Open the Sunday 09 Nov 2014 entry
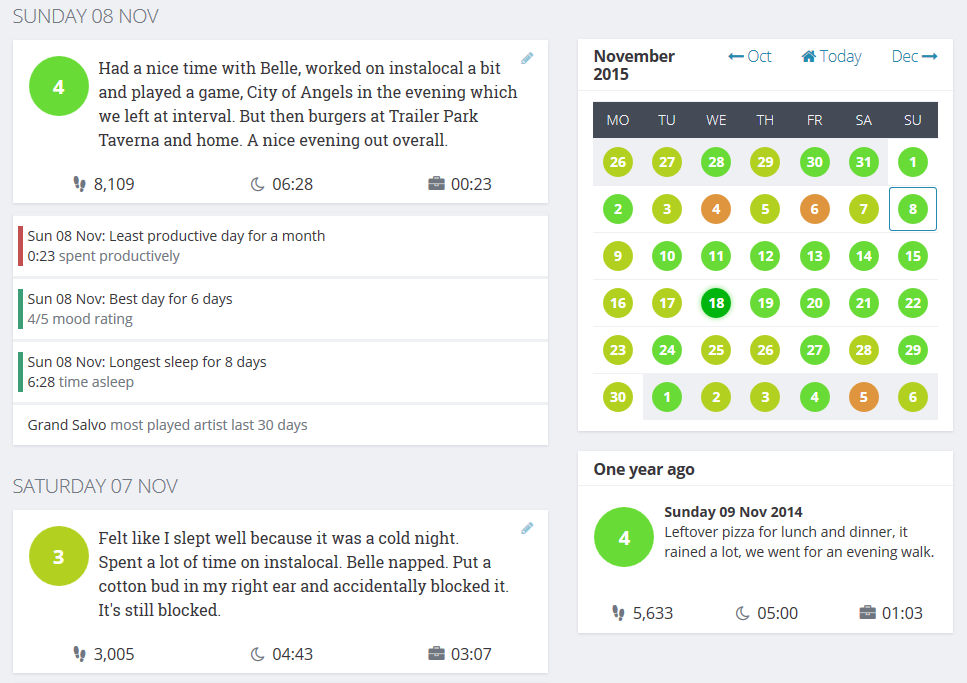 733,512
